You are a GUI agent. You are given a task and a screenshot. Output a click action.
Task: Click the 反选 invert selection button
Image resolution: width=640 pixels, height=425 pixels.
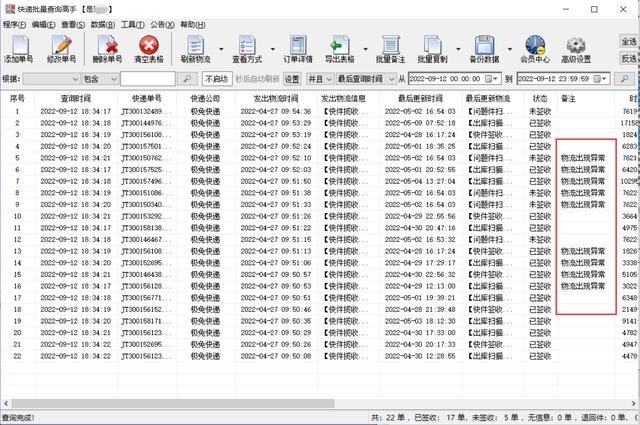[x=629, y=59]
